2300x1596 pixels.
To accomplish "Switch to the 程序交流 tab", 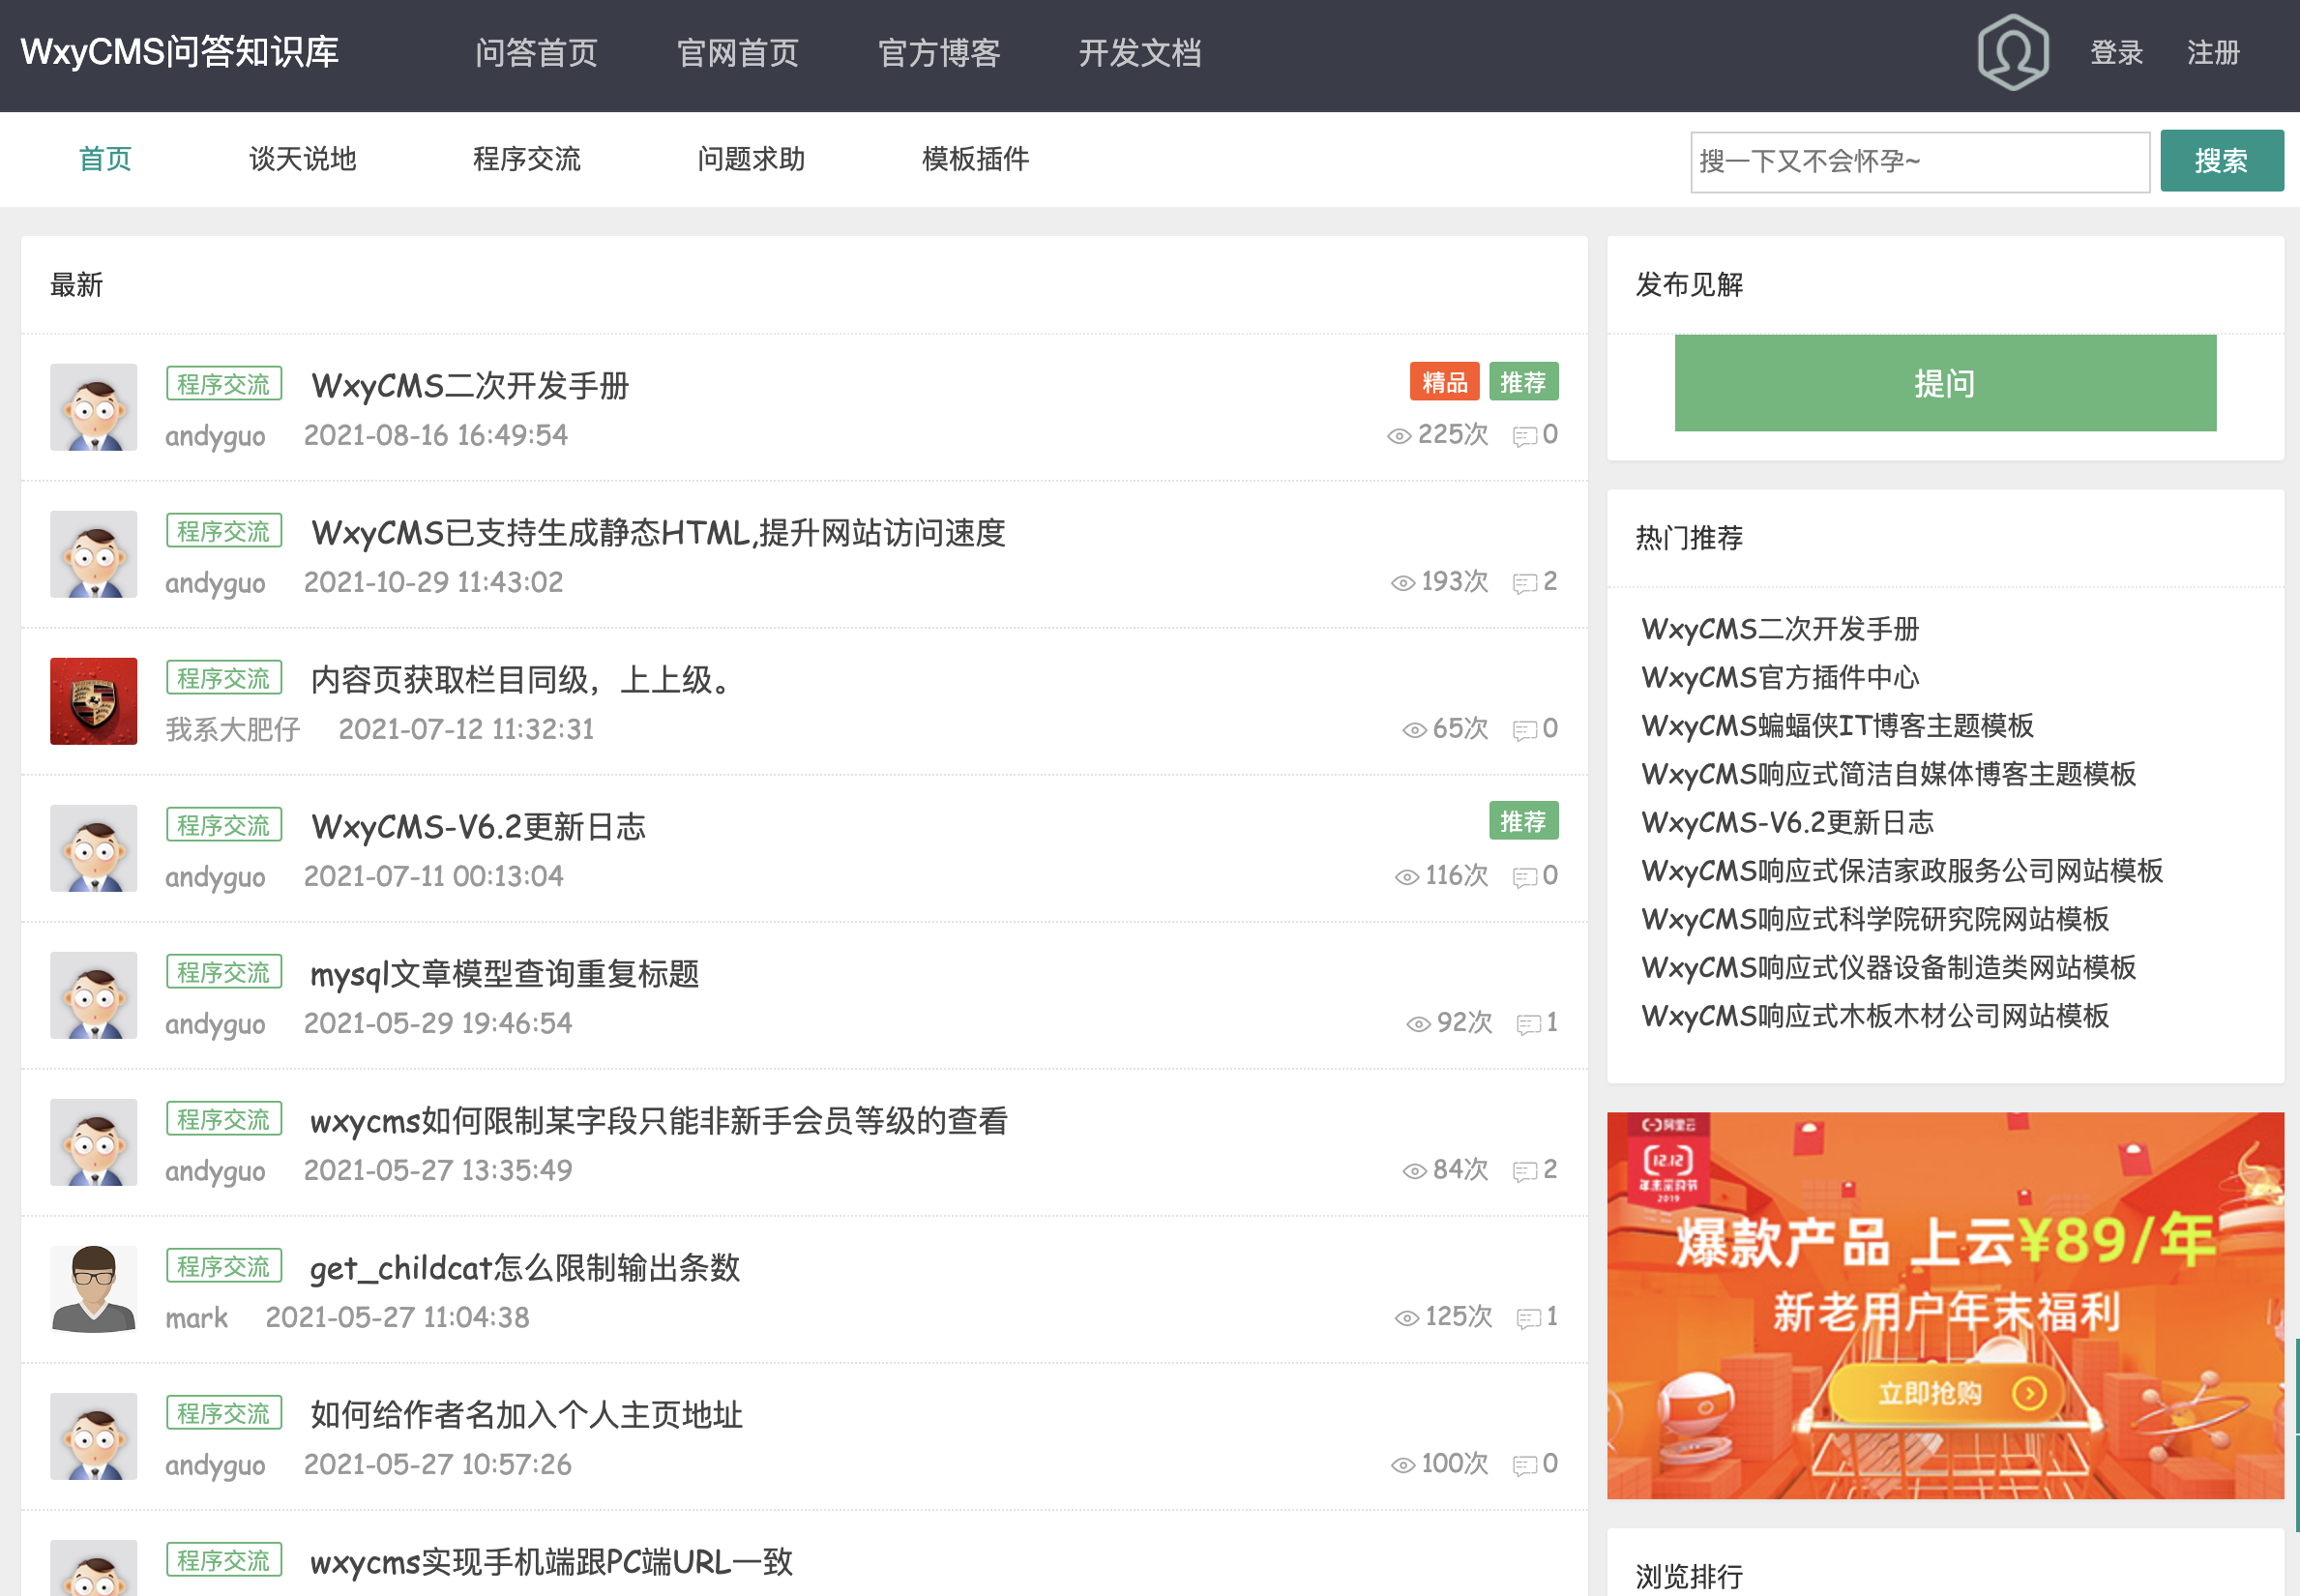I will point(526,158).
